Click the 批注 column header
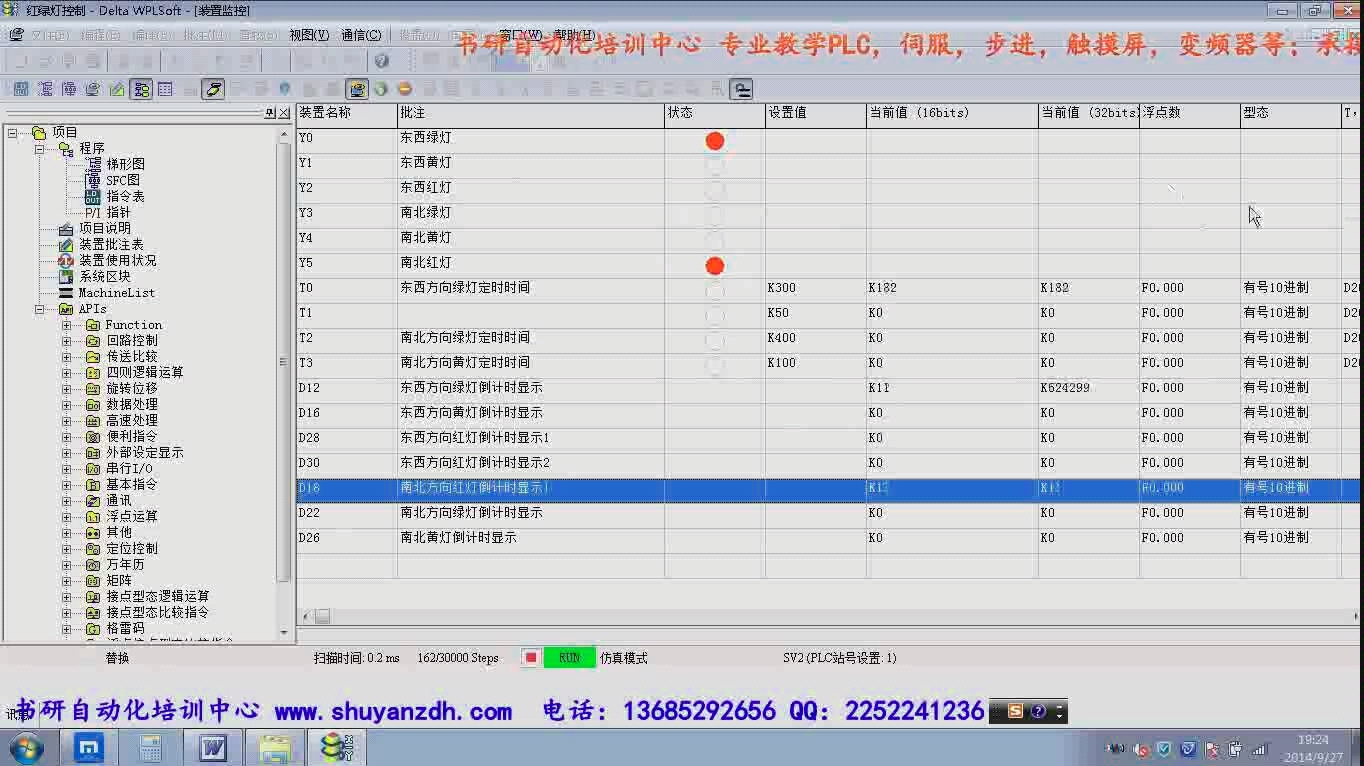1364x766 pixels. pos(531,114)
